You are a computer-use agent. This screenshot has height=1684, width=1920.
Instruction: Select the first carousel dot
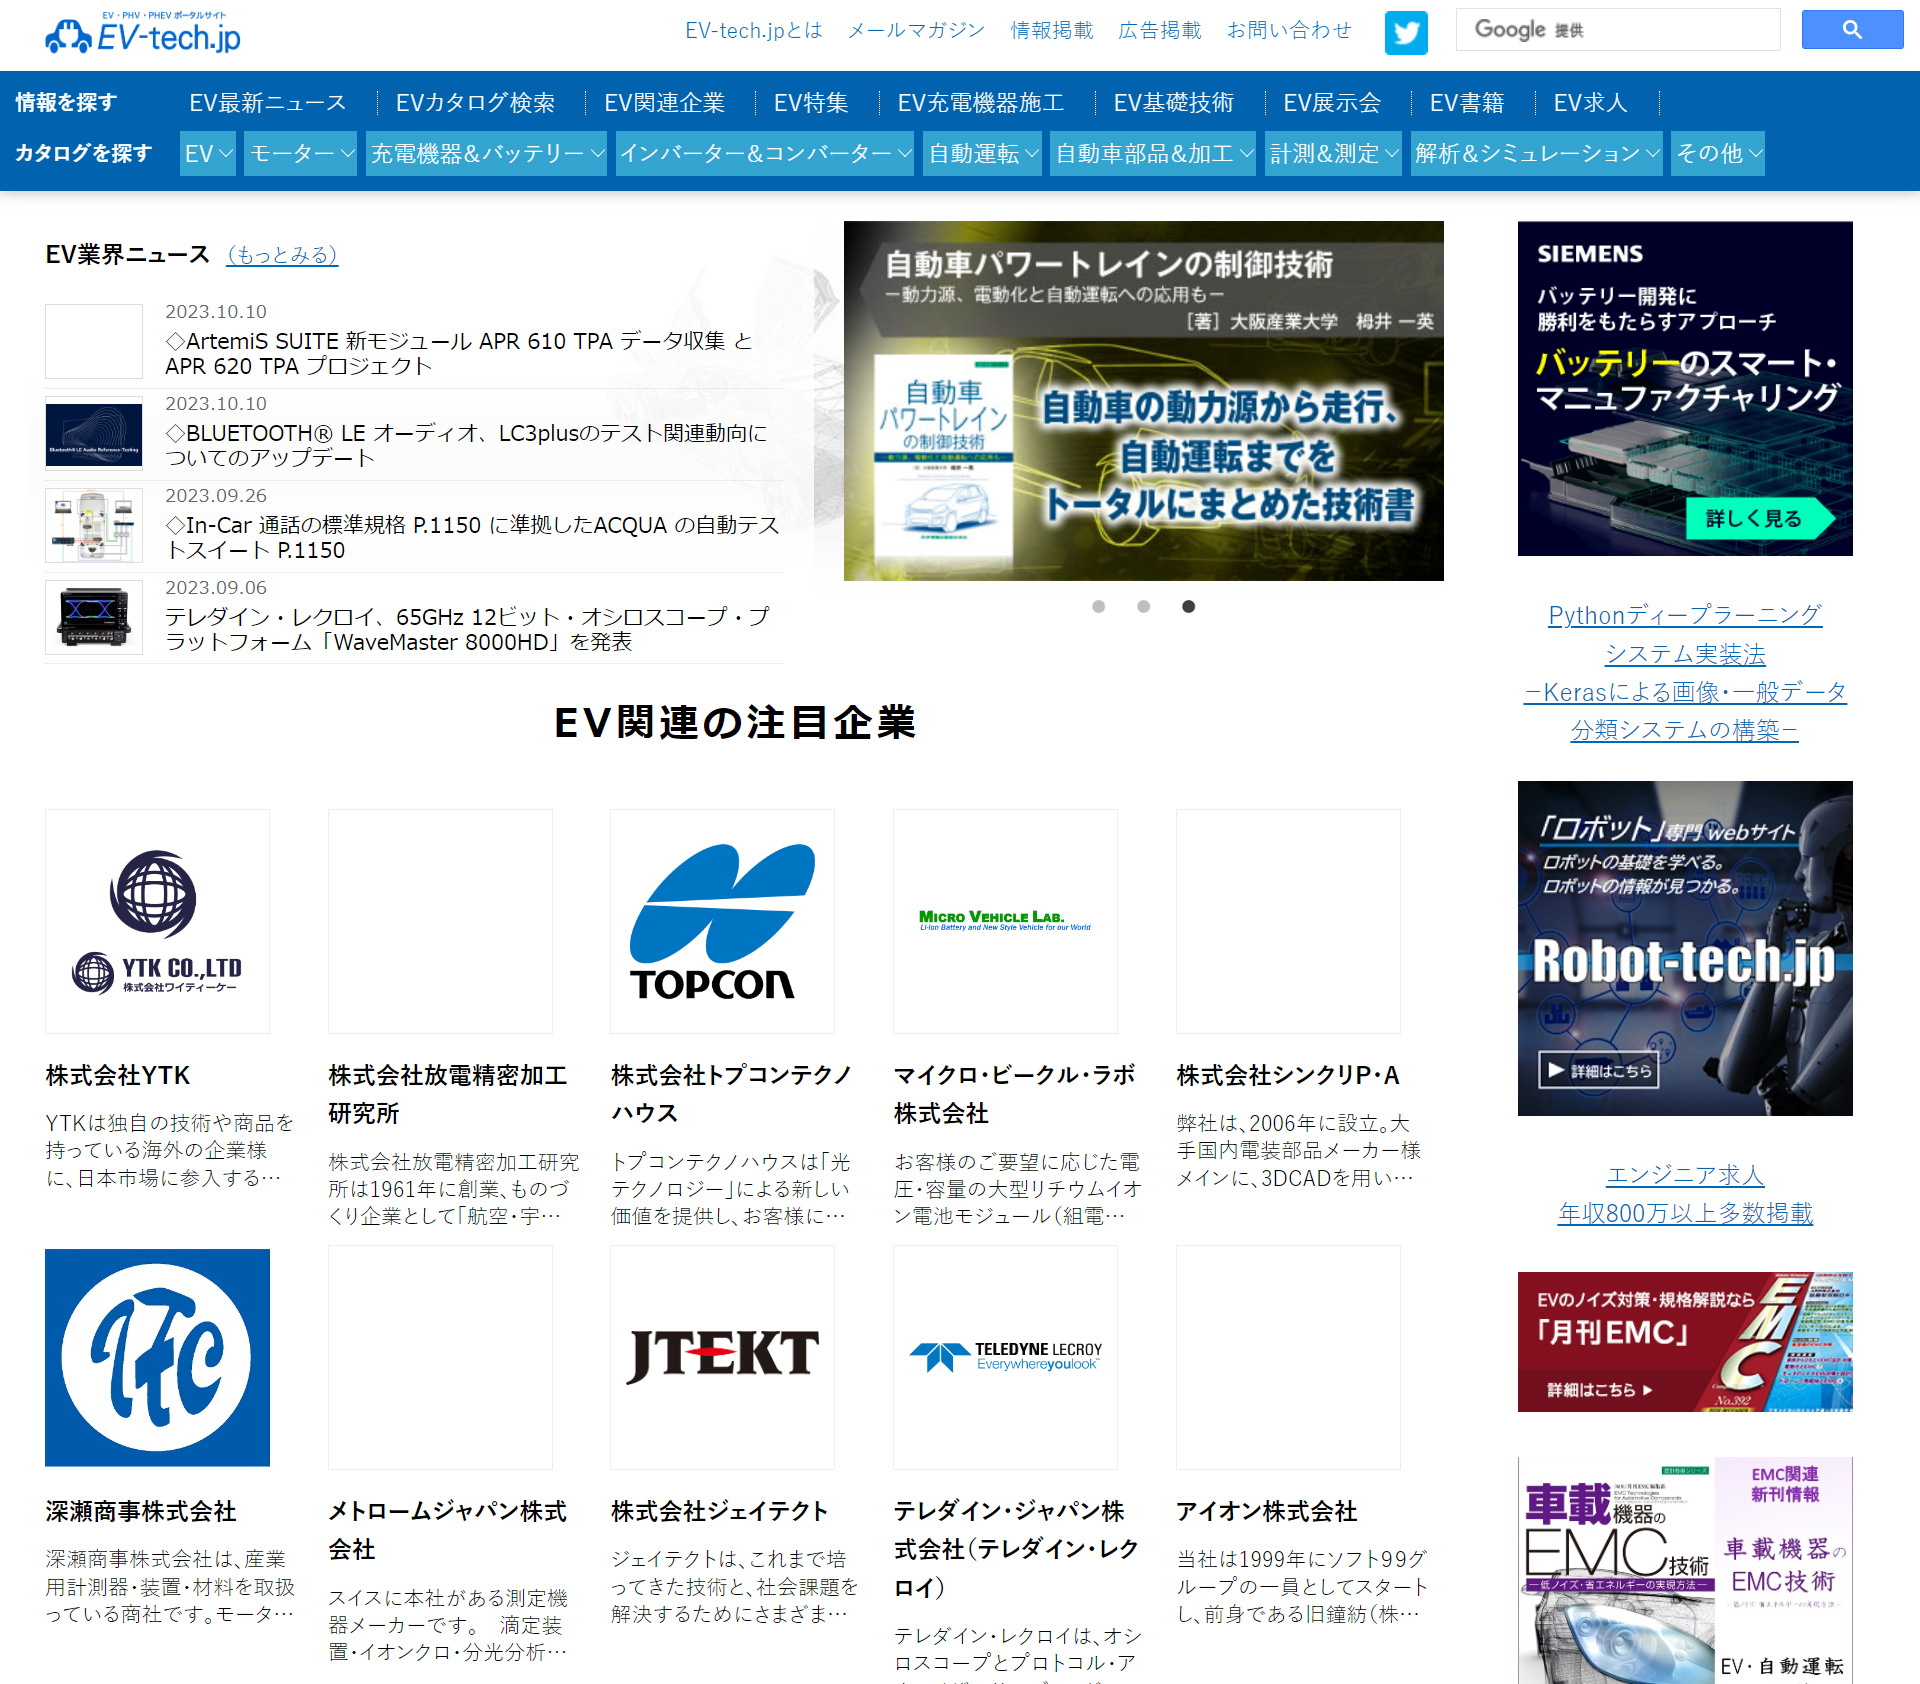1098,606
